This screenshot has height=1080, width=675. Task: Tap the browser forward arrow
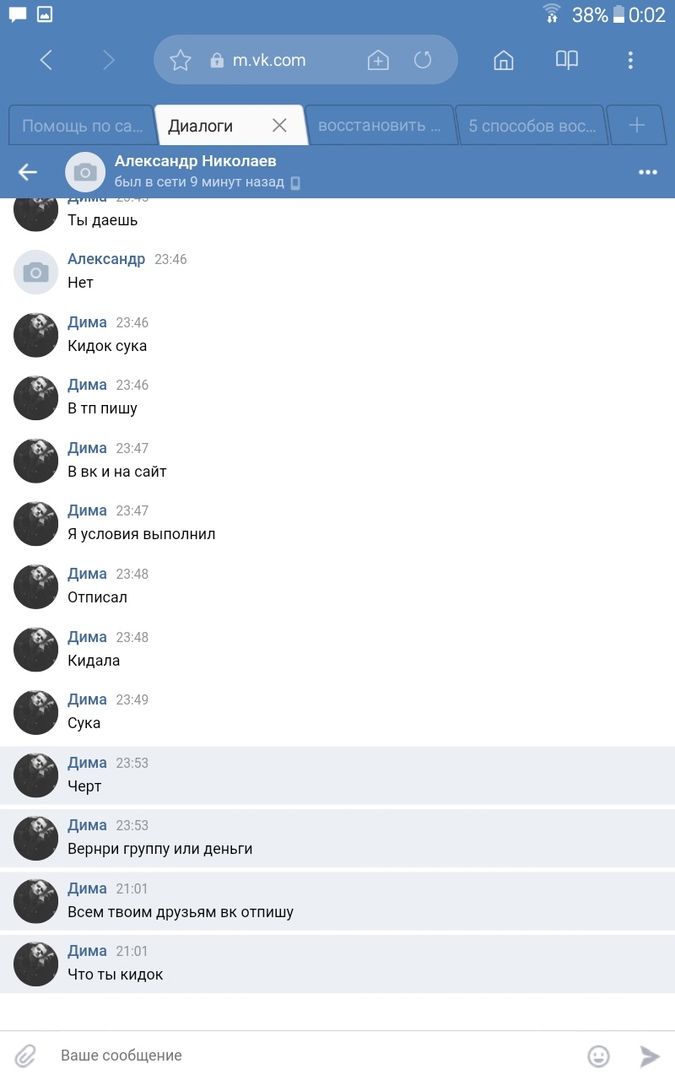pyautogui.click(x=108, y=61)
